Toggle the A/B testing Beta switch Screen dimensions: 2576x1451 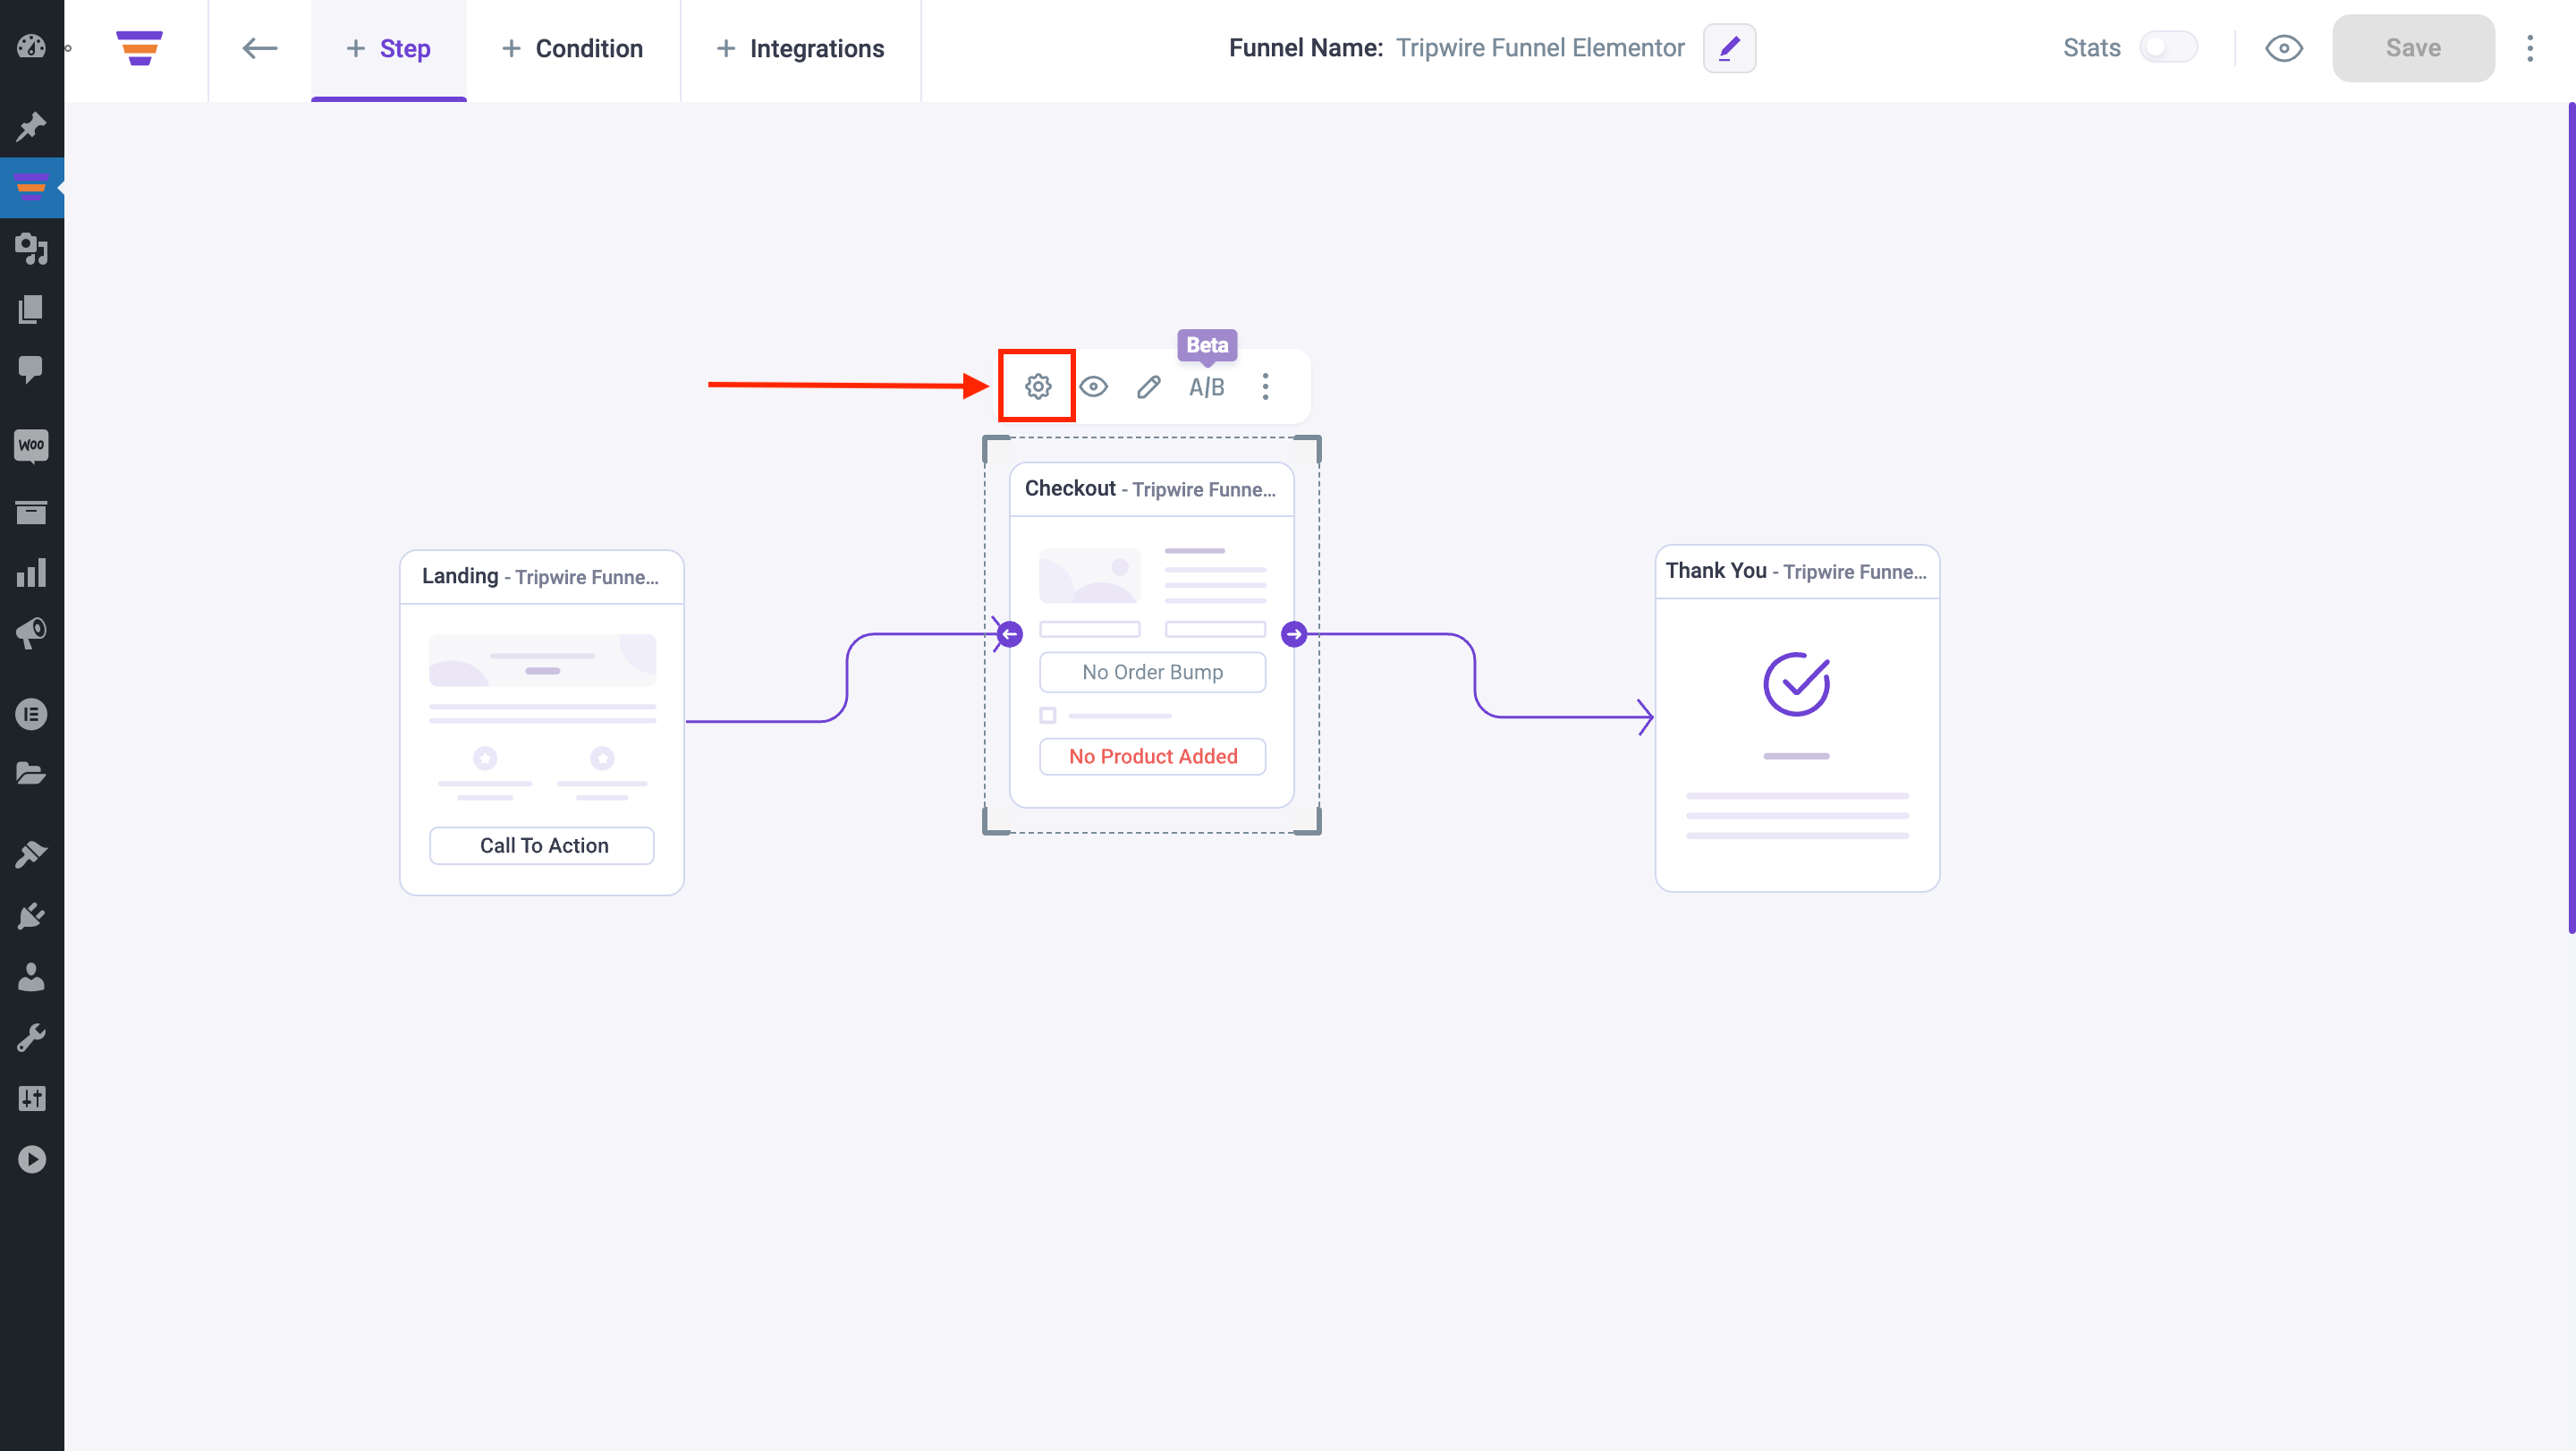1207,386
